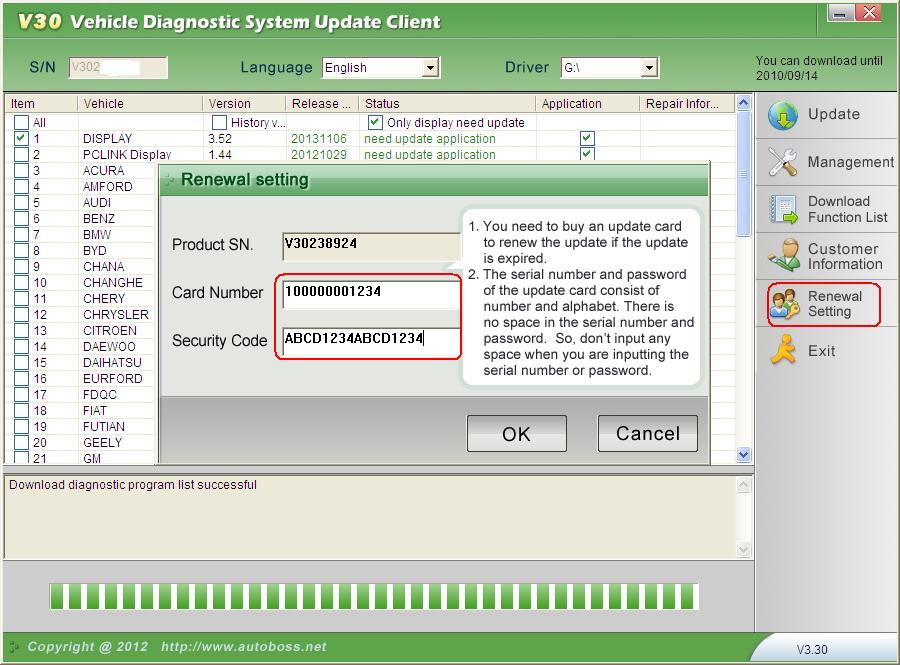Image resolution: width=900 pixels, height=665 pixels.
Task: Toggle DISPLAY application checkbox
Action: [x=587, y=138]
